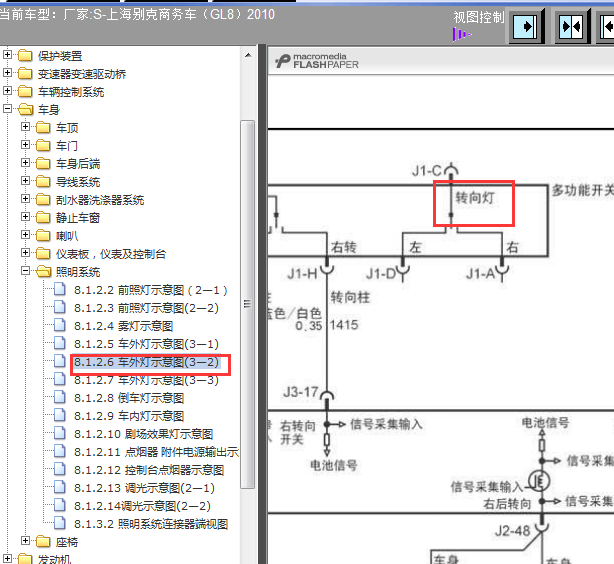
Task: Click the document icon for 8.1.2.4 雾灯示意图
Action: (x=60, y=325)
